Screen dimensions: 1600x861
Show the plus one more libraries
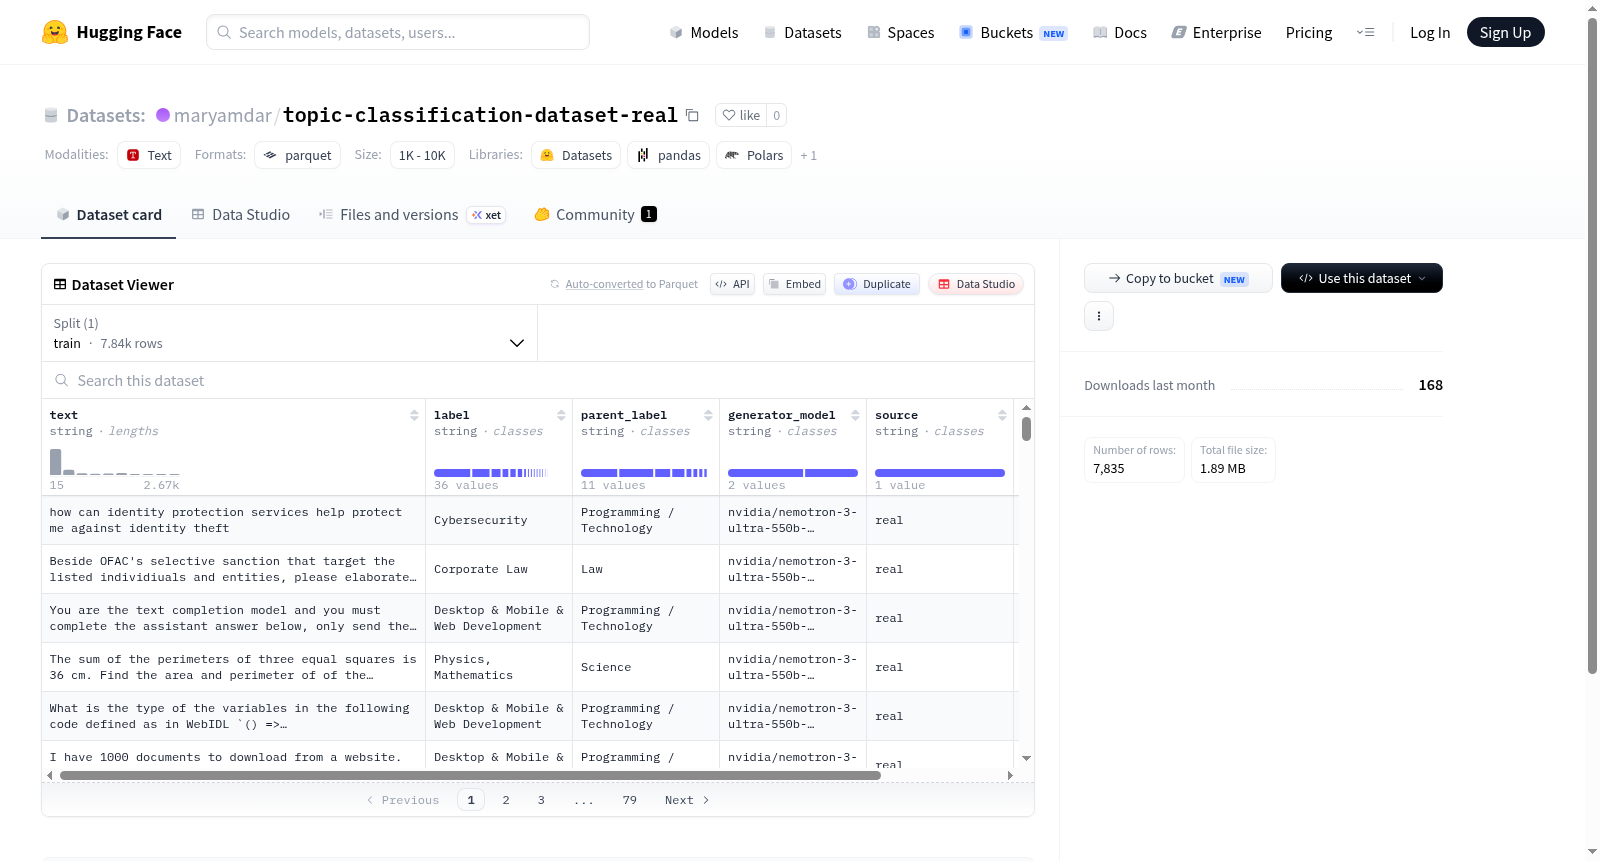coord(808,156)
